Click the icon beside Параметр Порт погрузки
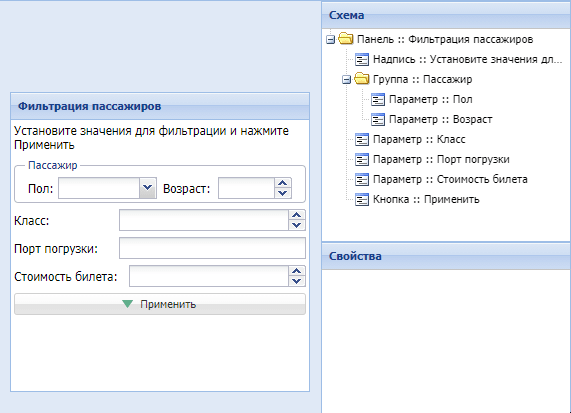Image resolution: width=571 pixels, height=413 pixels. (x=362, y=159)
